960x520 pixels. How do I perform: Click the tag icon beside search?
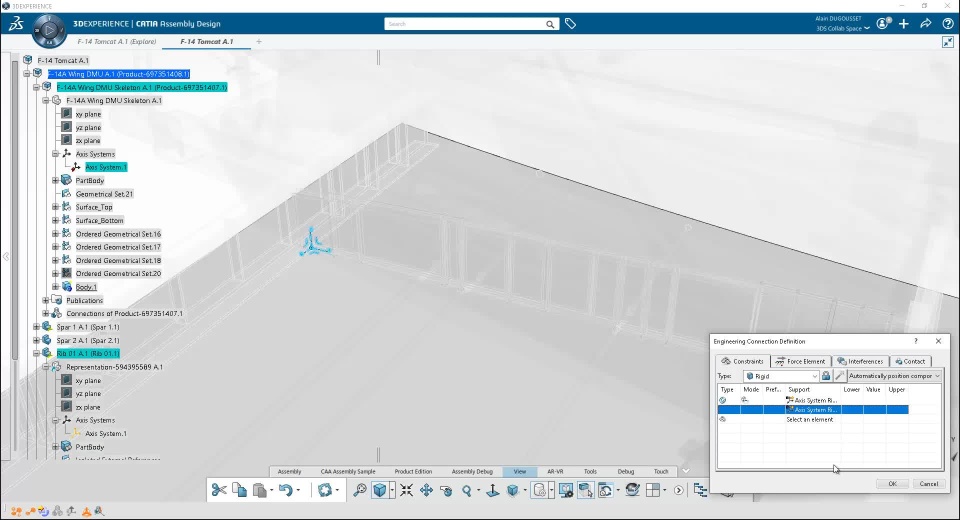pos(571,24)
